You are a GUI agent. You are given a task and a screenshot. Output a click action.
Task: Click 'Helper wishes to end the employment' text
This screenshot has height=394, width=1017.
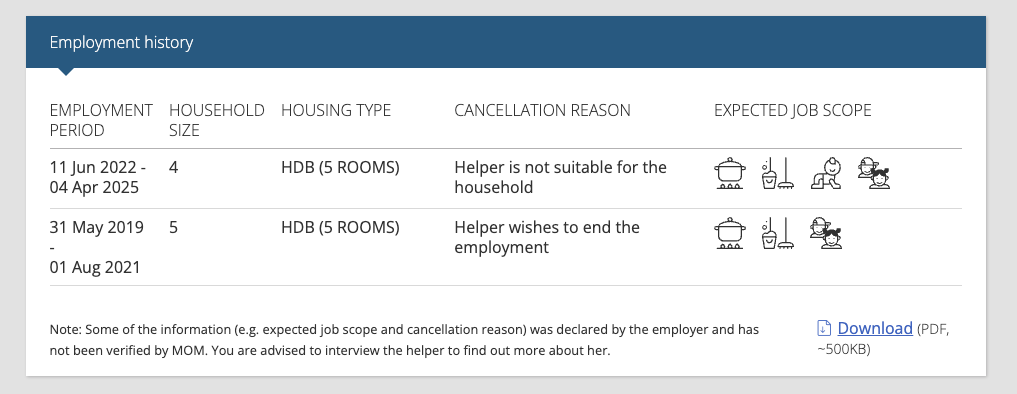547,238
